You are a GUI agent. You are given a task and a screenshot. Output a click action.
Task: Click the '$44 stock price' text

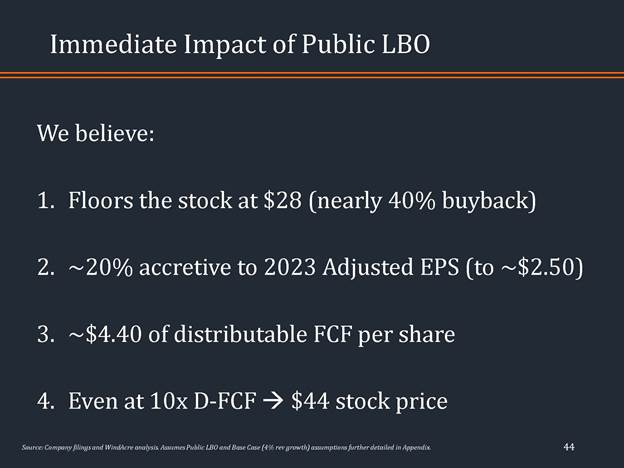click(369, 402)
